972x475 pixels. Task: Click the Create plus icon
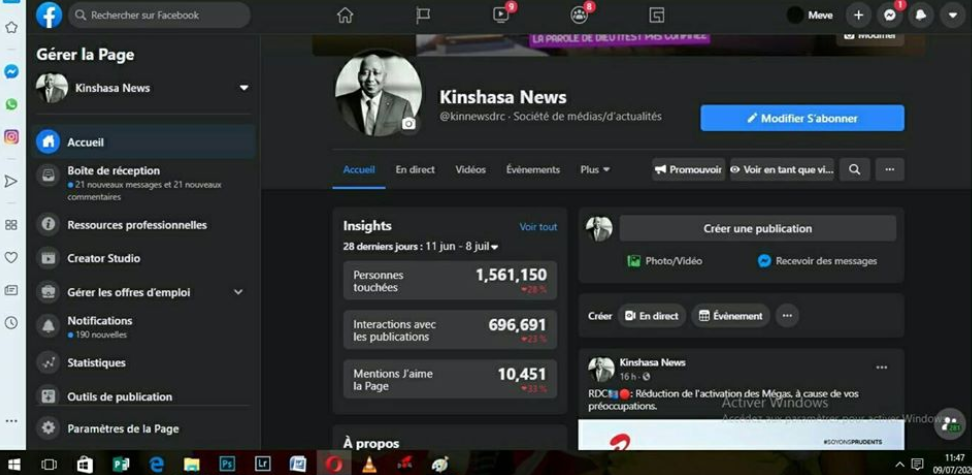(x=858, y=16)
